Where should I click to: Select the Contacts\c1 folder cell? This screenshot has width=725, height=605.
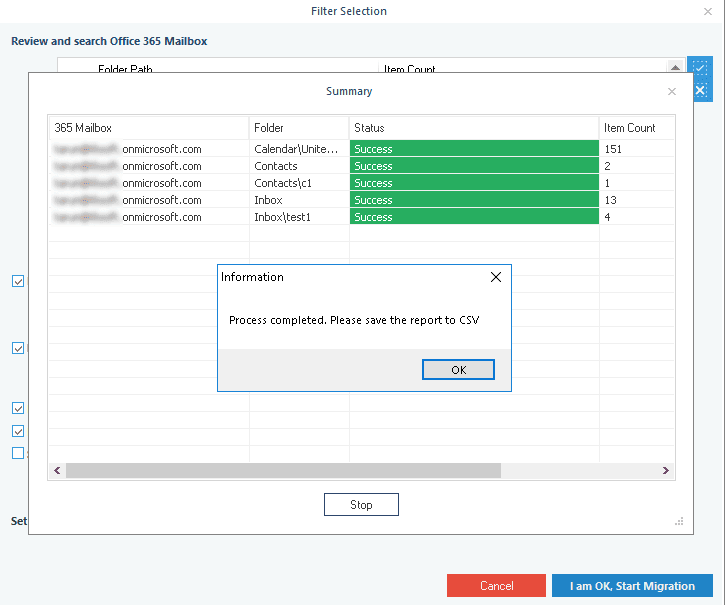tap(299, 183)
